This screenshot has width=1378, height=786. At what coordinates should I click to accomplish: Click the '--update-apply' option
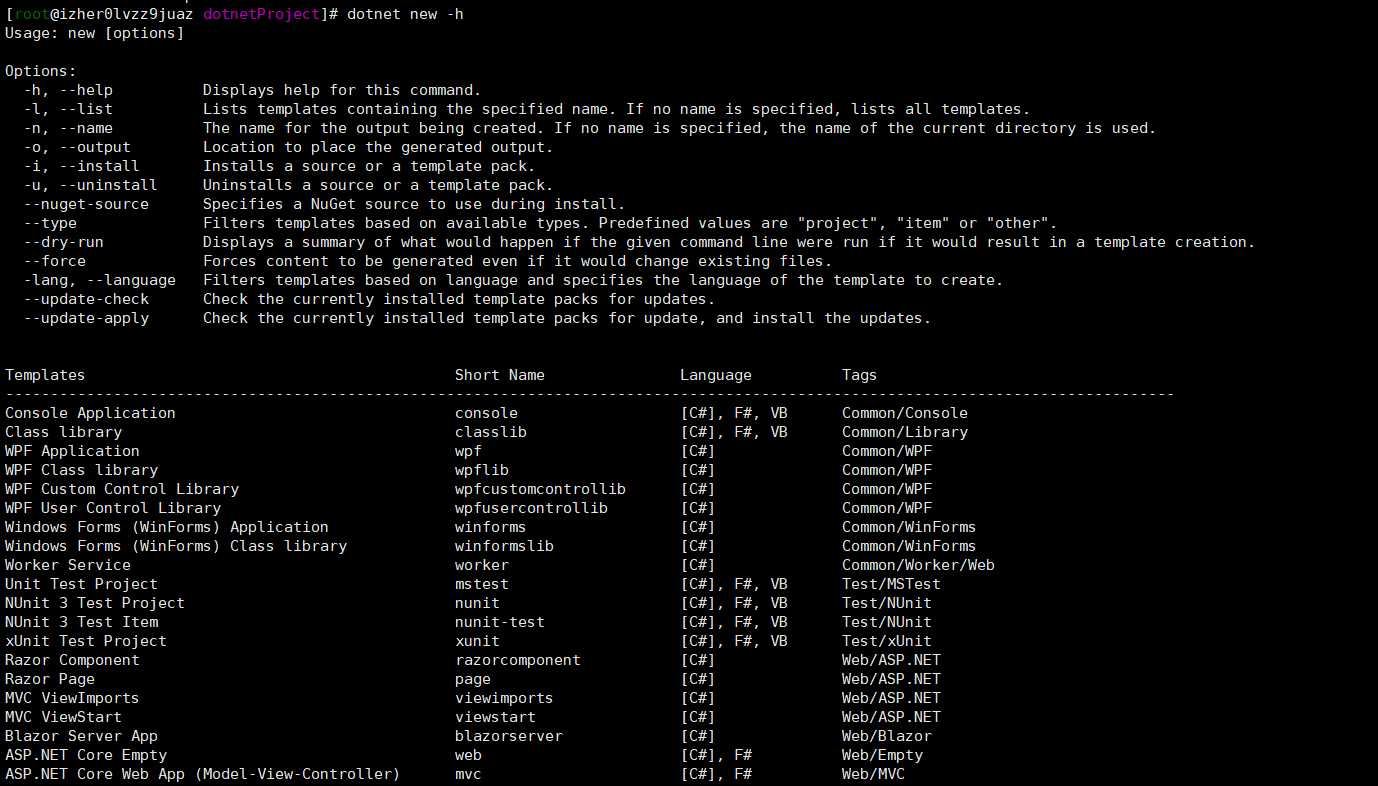pyautogui.click(x=86, y=318)
